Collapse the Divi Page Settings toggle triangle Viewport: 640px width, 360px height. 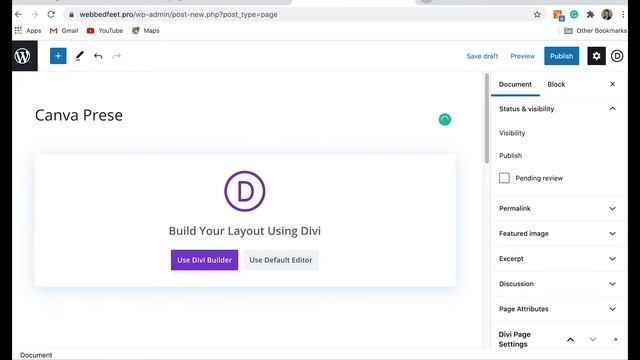[616, 340]
